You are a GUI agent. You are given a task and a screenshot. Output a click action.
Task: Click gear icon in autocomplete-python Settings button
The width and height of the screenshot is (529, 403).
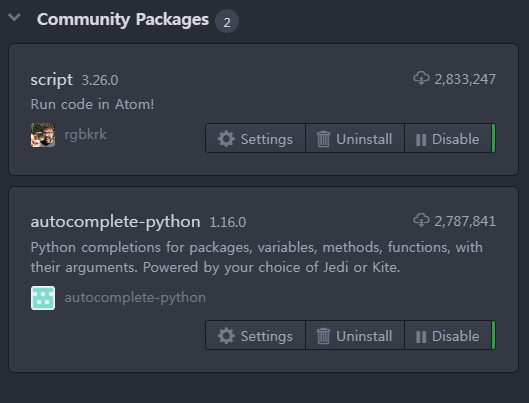(x=226, y=336)
